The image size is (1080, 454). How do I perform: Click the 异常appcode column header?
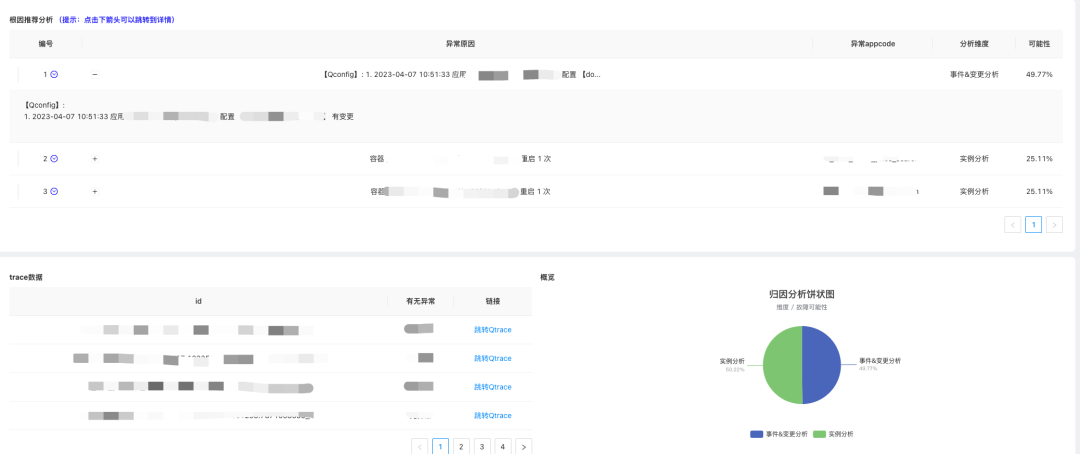click(x=873, y=43)
